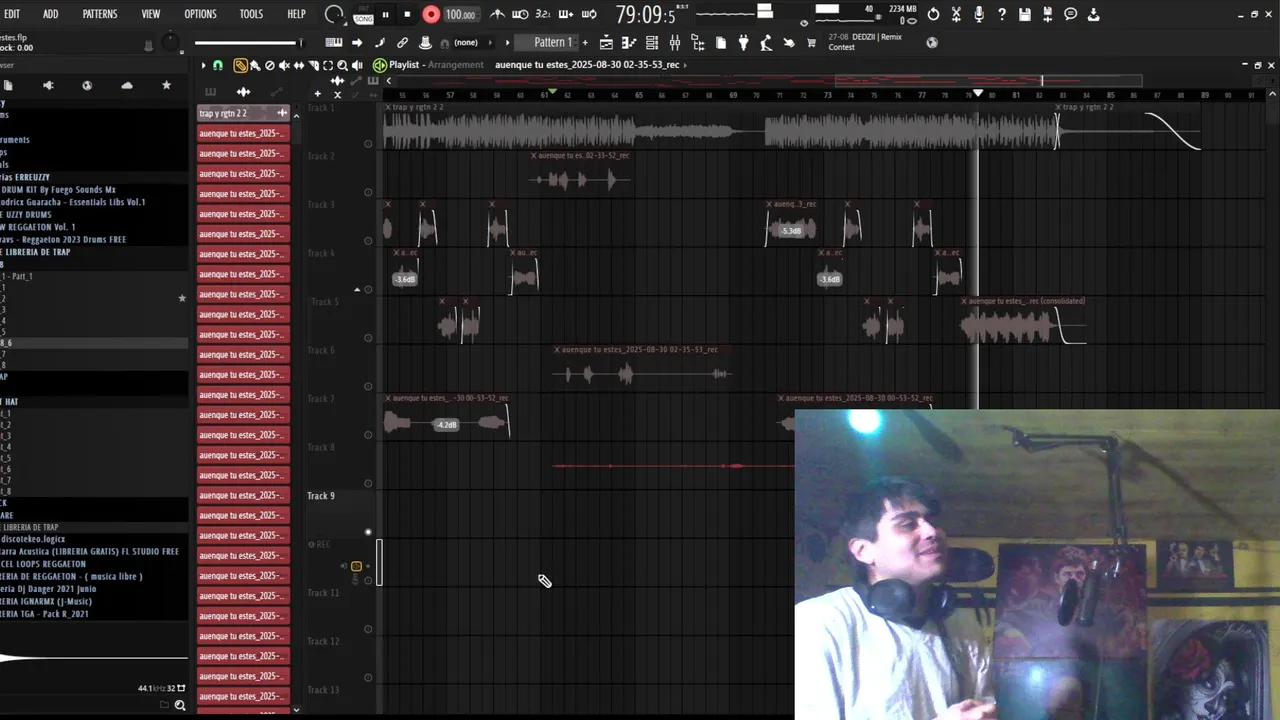Screen dimensions: 1280x720
Task: Open the microphone recording icon
Action: [978, 14]
